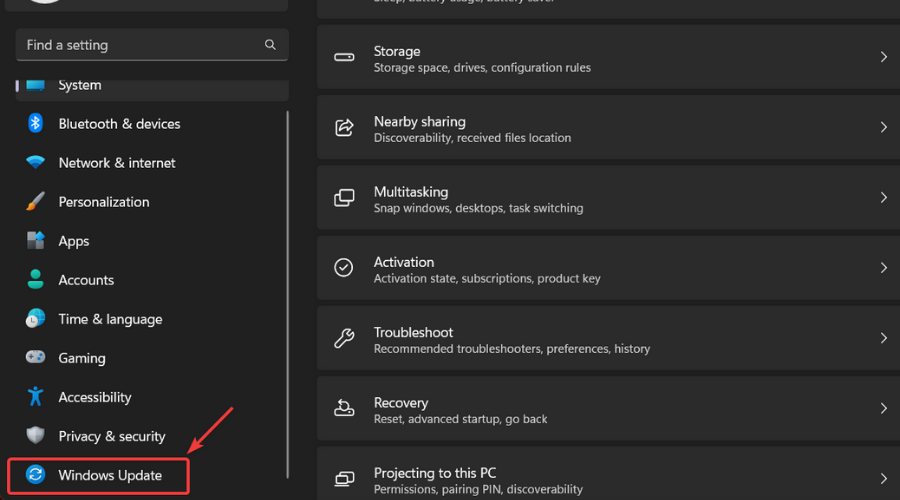Click the Apps icon in sidebar
900x500 pixels.
36,241
